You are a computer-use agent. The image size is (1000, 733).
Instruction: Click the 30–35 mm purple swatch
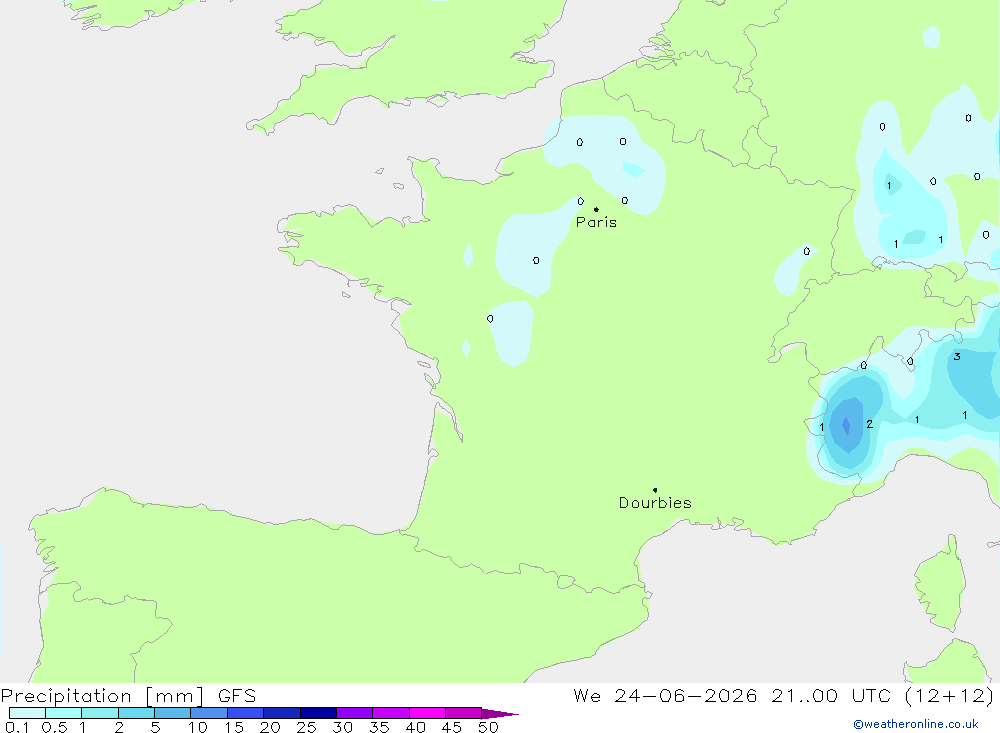354,713
